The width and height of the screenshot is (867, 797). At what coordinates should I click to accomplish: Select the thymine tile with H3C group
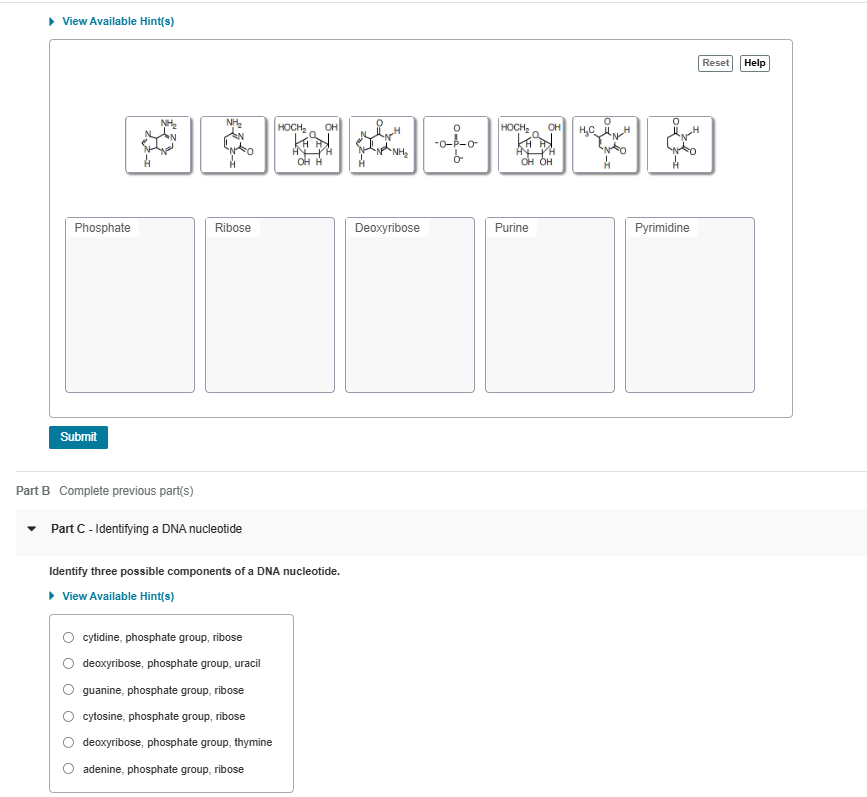coord(606,145)
